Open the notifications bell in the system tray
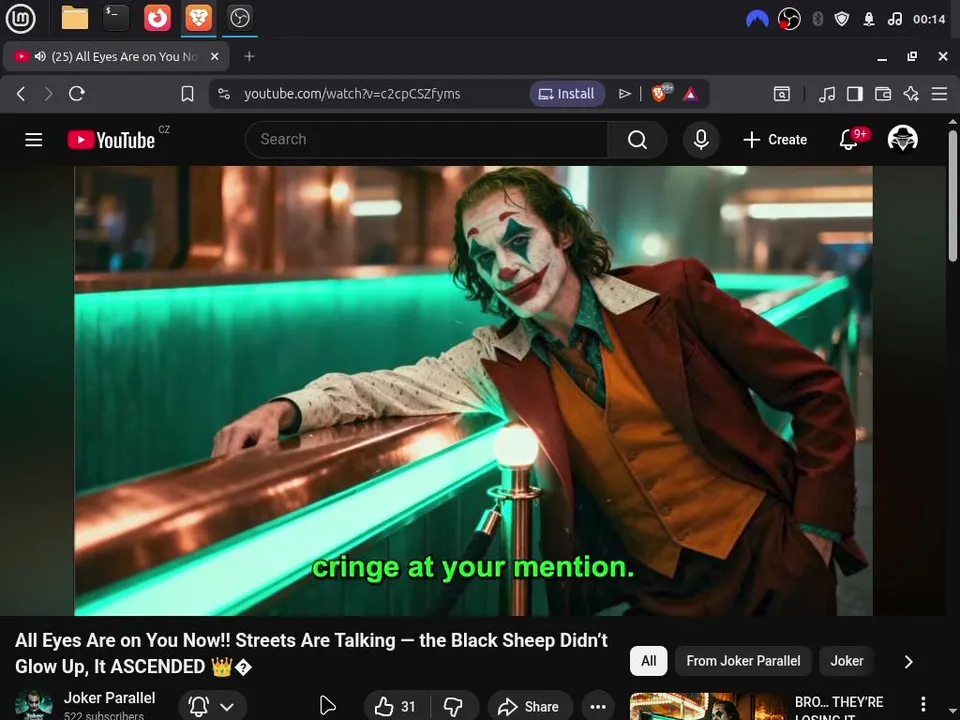 click(x=869, y=20)
